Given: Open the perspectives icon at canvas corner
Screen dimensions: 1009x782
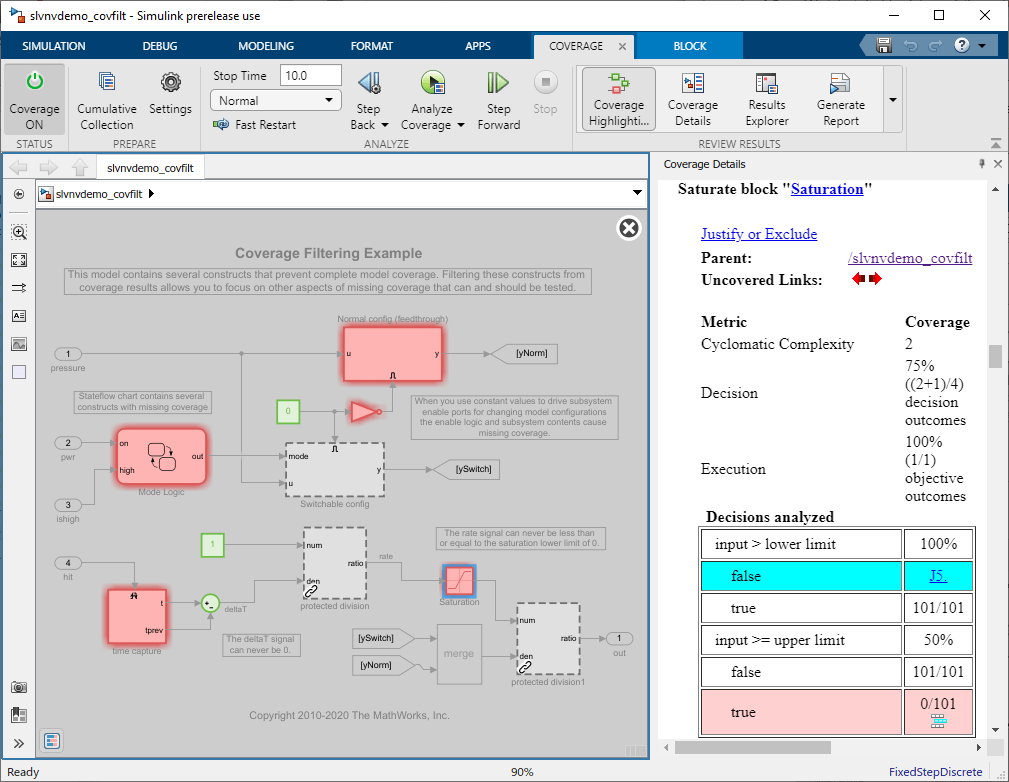Looking at the screenshot, I should point(52,741).
